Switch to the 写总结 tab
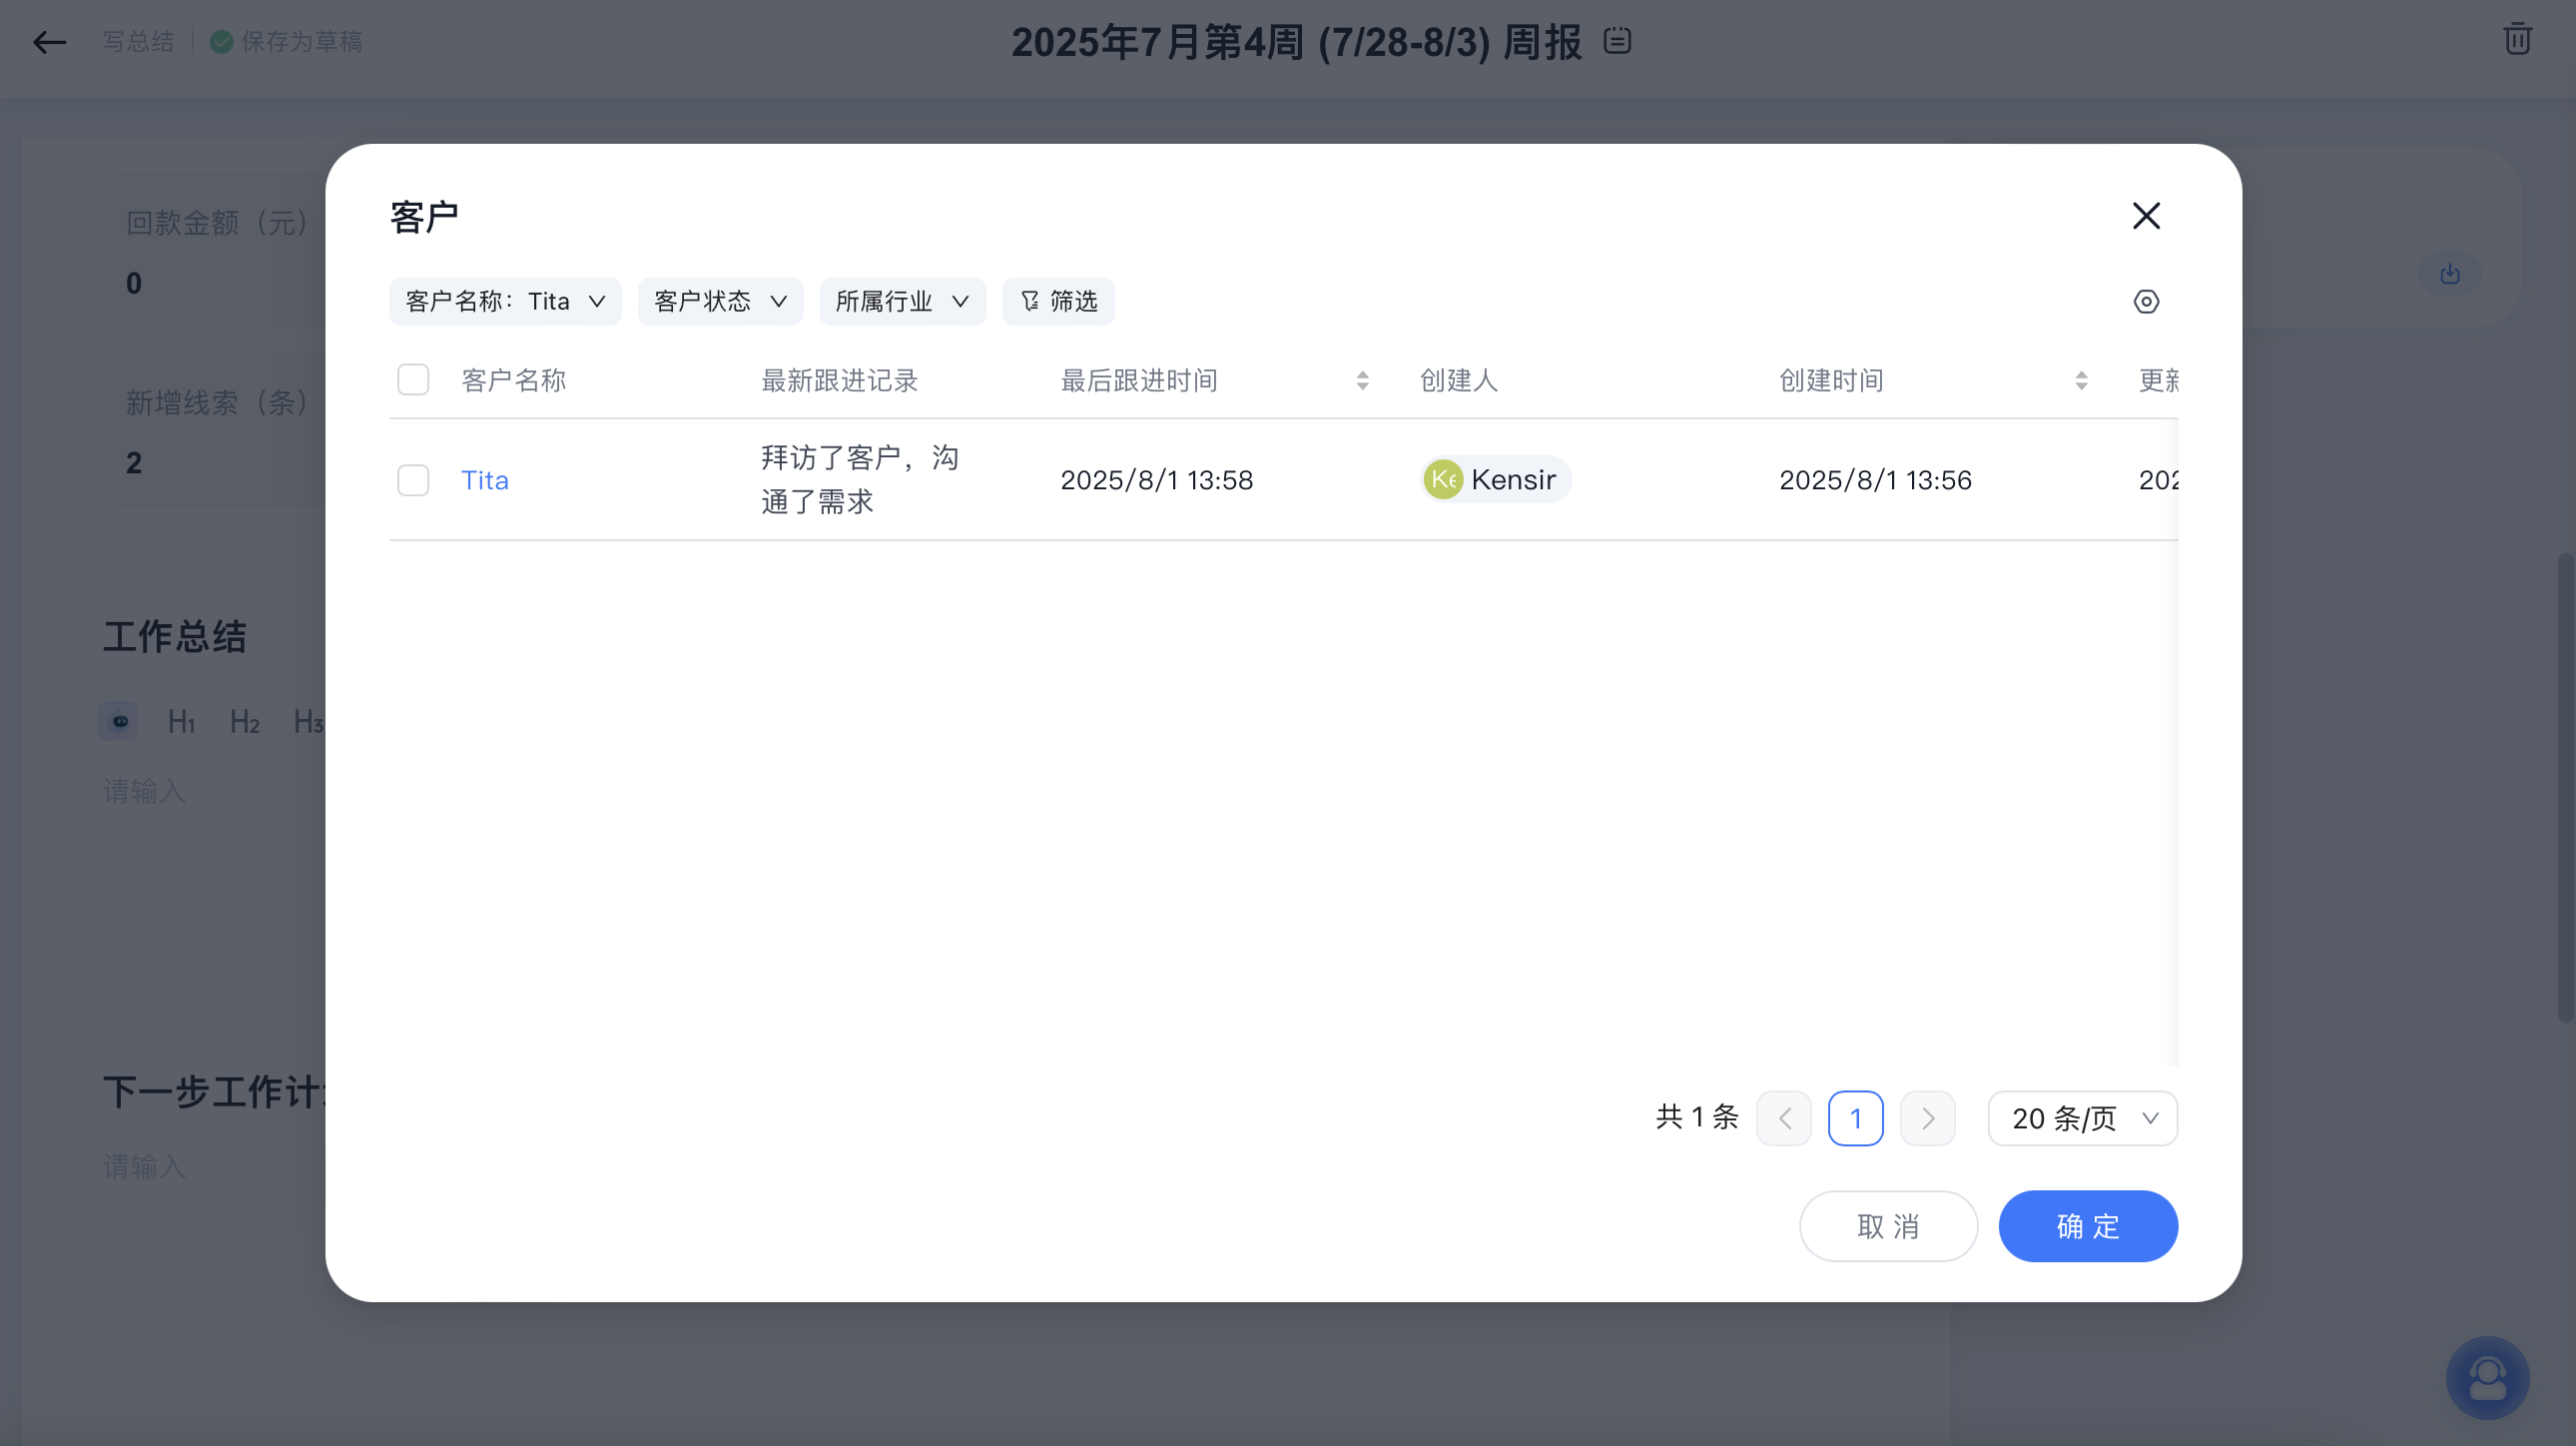Screen dimensions: 2576x1446 pyautogui.click(x=138, y=41)
